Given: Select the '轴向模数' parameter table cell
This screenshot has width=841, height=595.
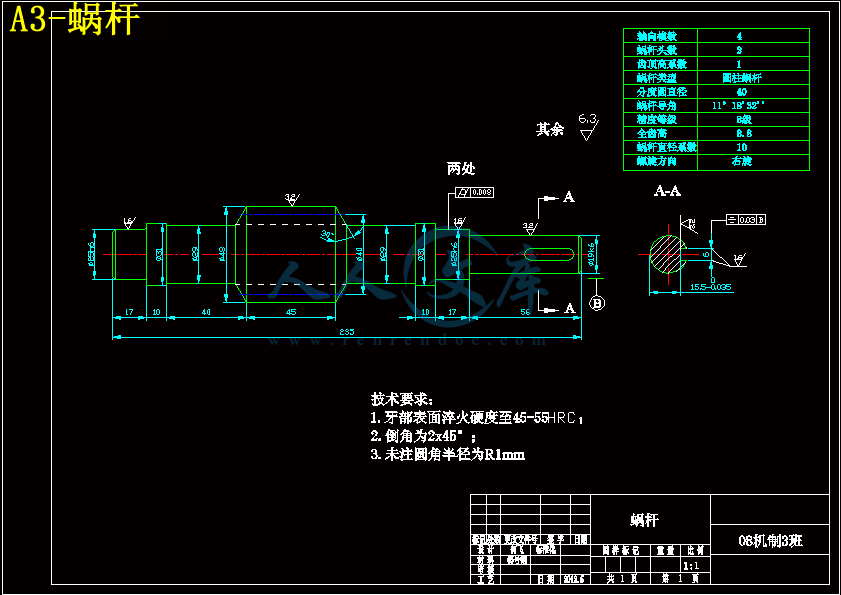Looking at the screenshot, I should [660, 36].
